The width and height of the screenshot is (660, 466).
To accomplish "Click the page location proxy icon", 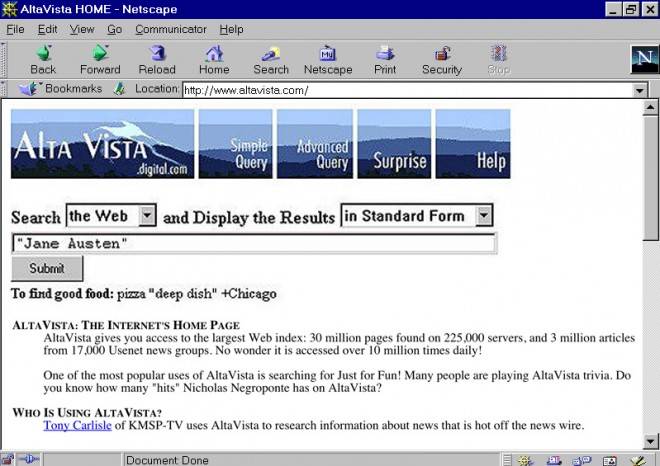I will click(120, 89).
